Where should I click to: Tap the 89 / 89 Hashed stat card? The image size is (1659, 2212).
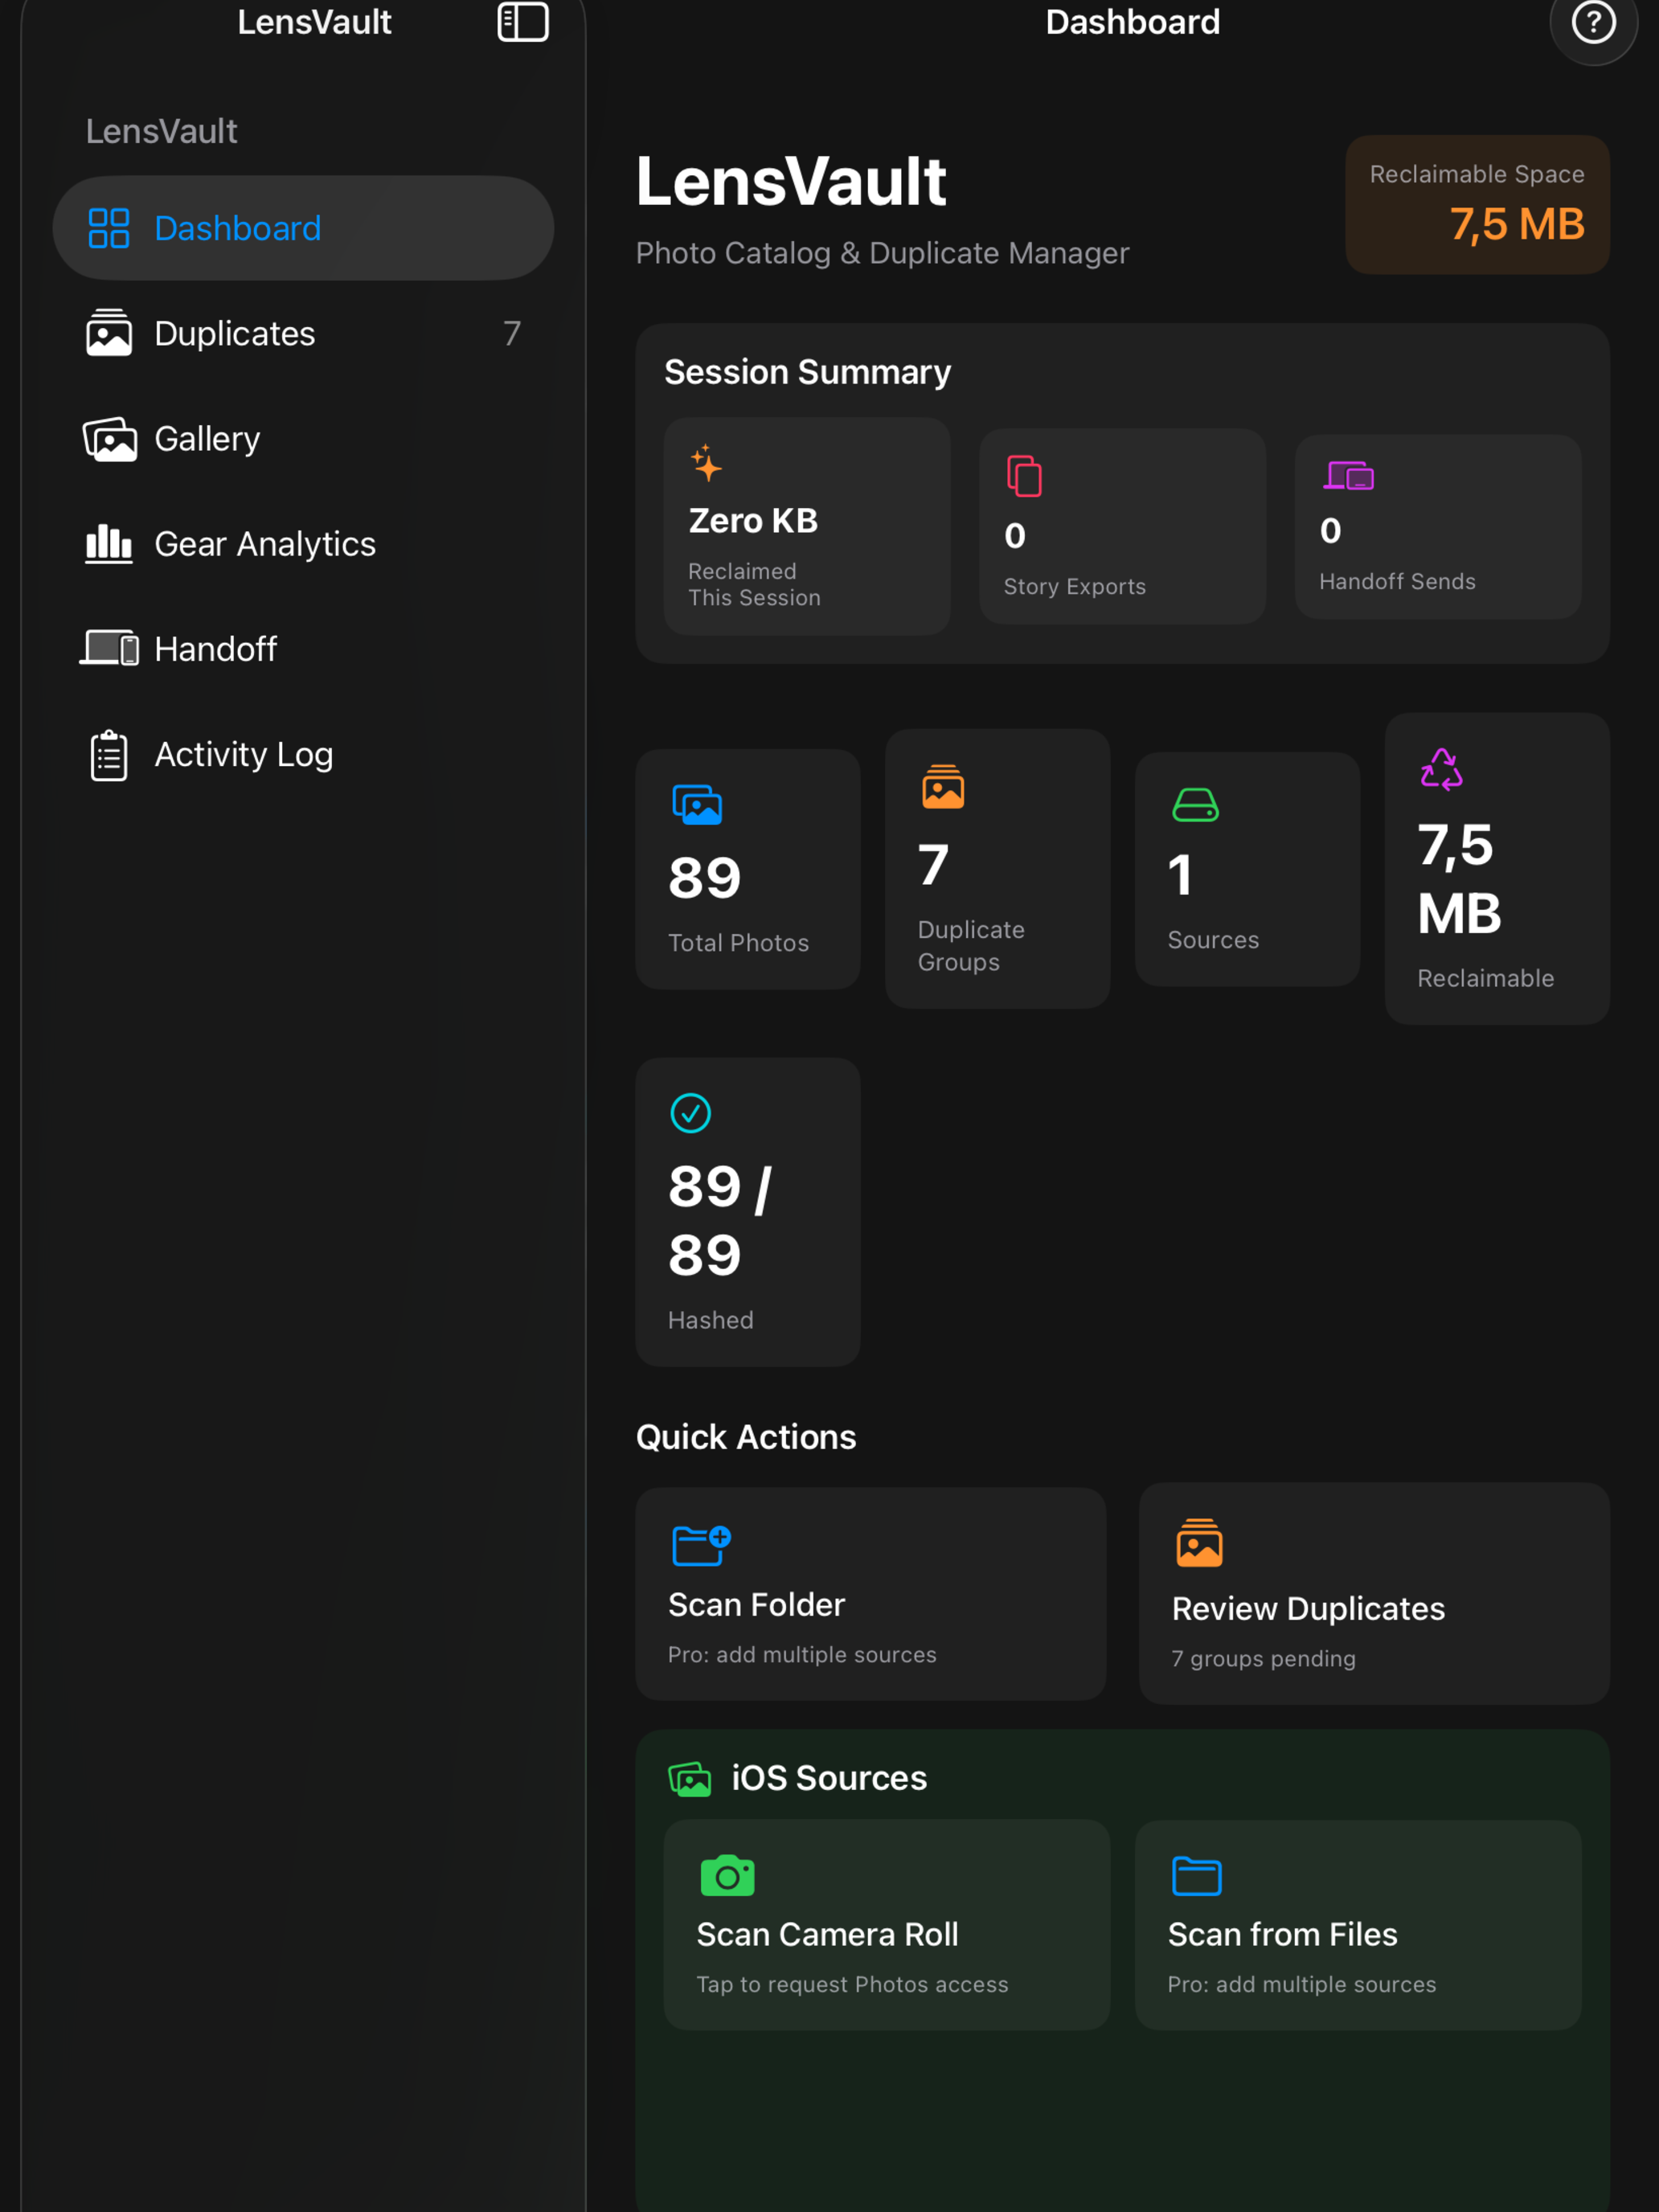tap(747, 1212)
